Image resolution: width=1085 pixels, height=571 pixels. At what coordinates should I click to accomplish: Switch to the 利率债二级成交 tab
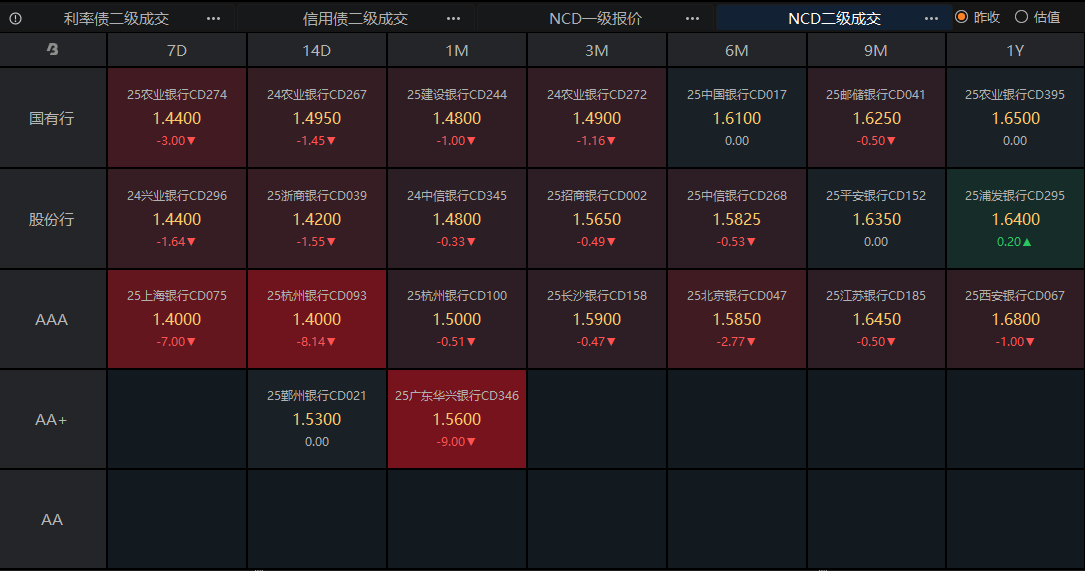[x=116, y=19]
